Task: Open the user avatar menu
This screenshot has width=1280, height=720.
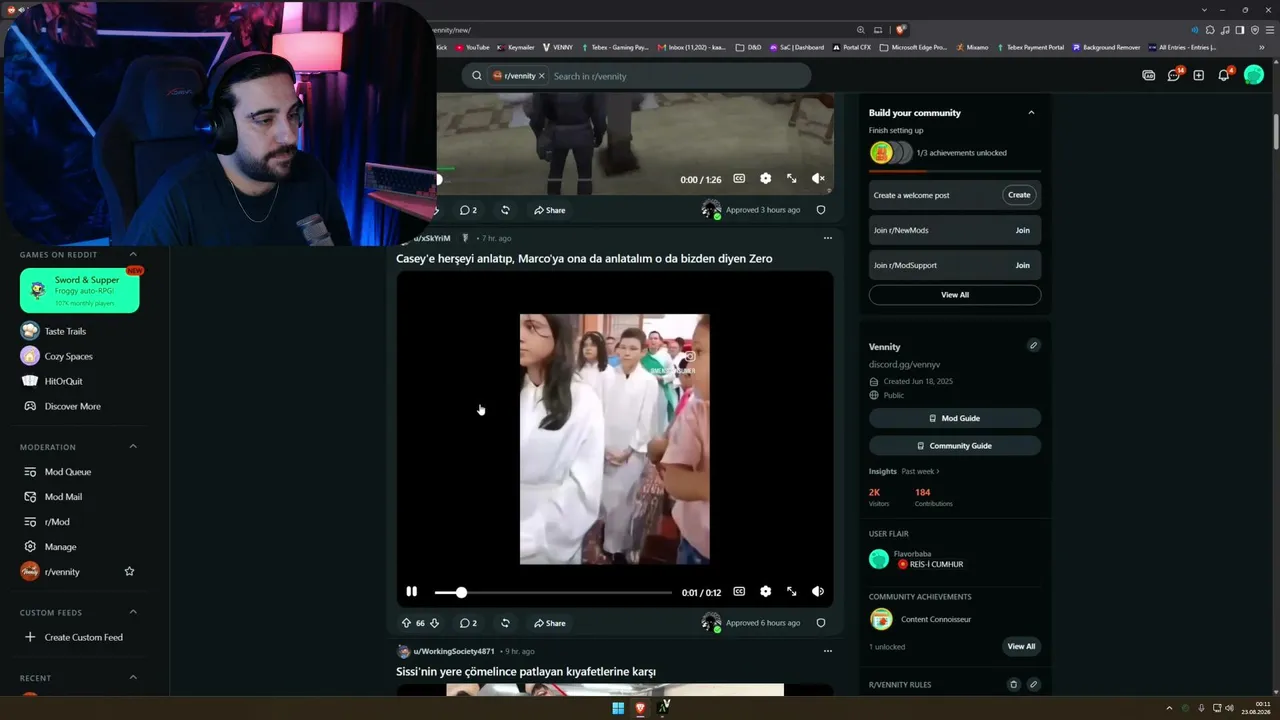Action: 1254,75
